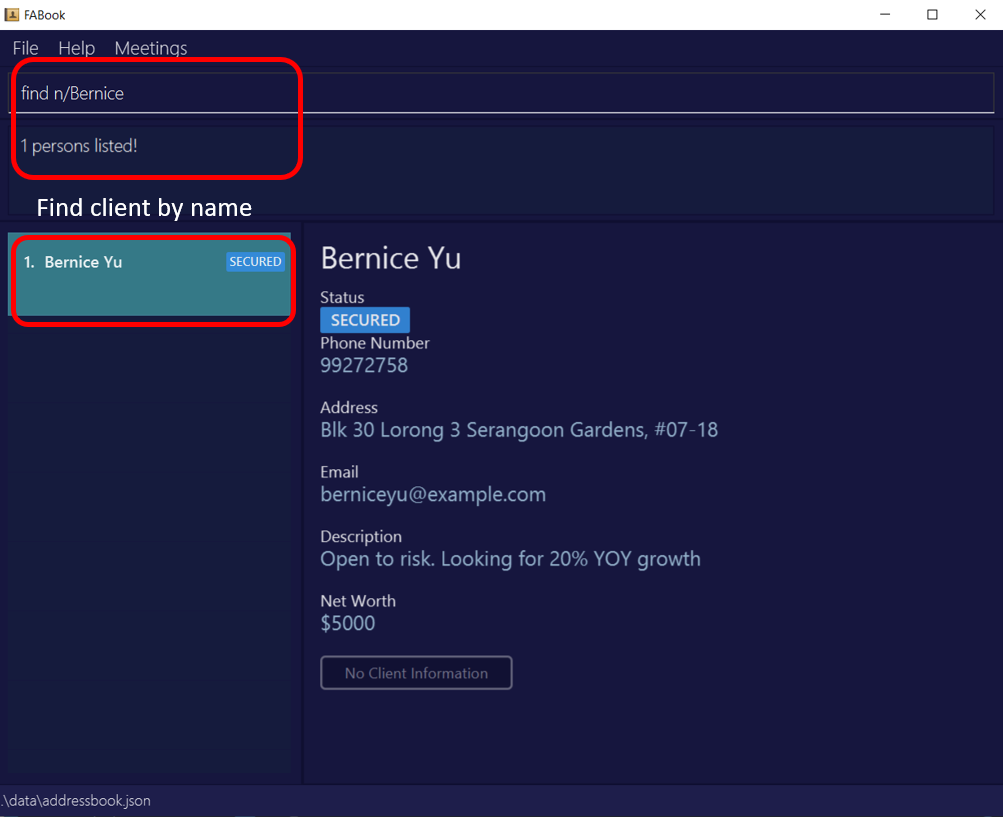
Task: Click the Bernice Yu heading in details panel
Action: tap(391, 258)
